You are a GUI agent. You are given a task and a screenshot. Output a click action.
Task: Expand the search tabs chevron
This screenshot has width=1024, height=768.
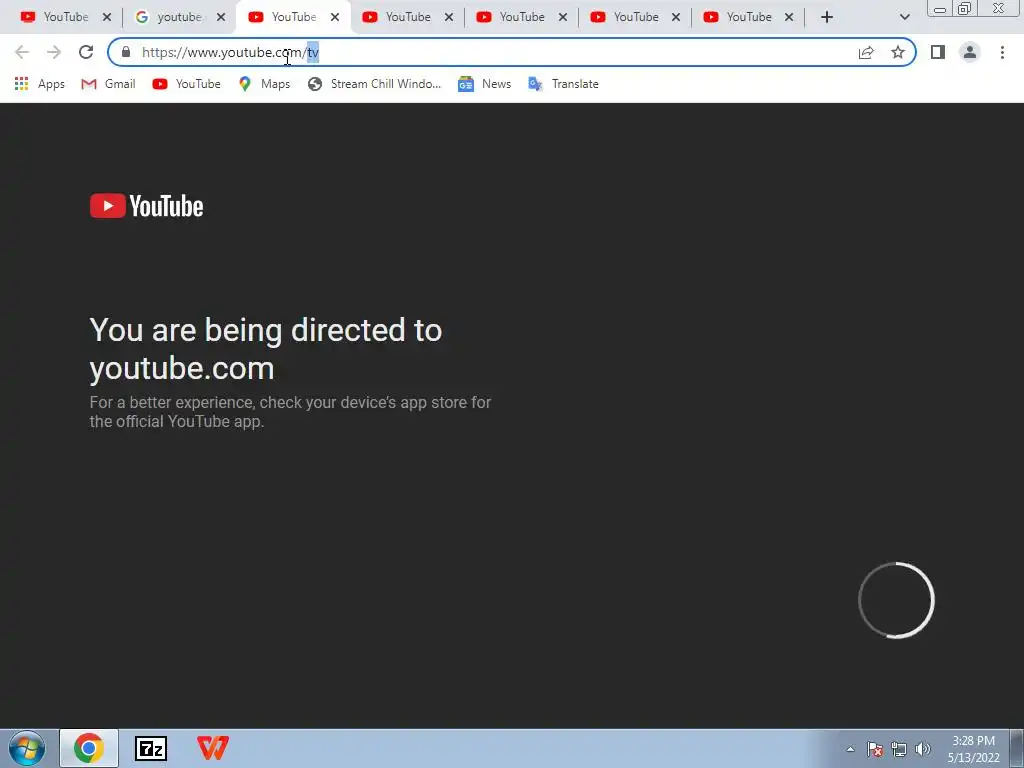pos(904,17)
